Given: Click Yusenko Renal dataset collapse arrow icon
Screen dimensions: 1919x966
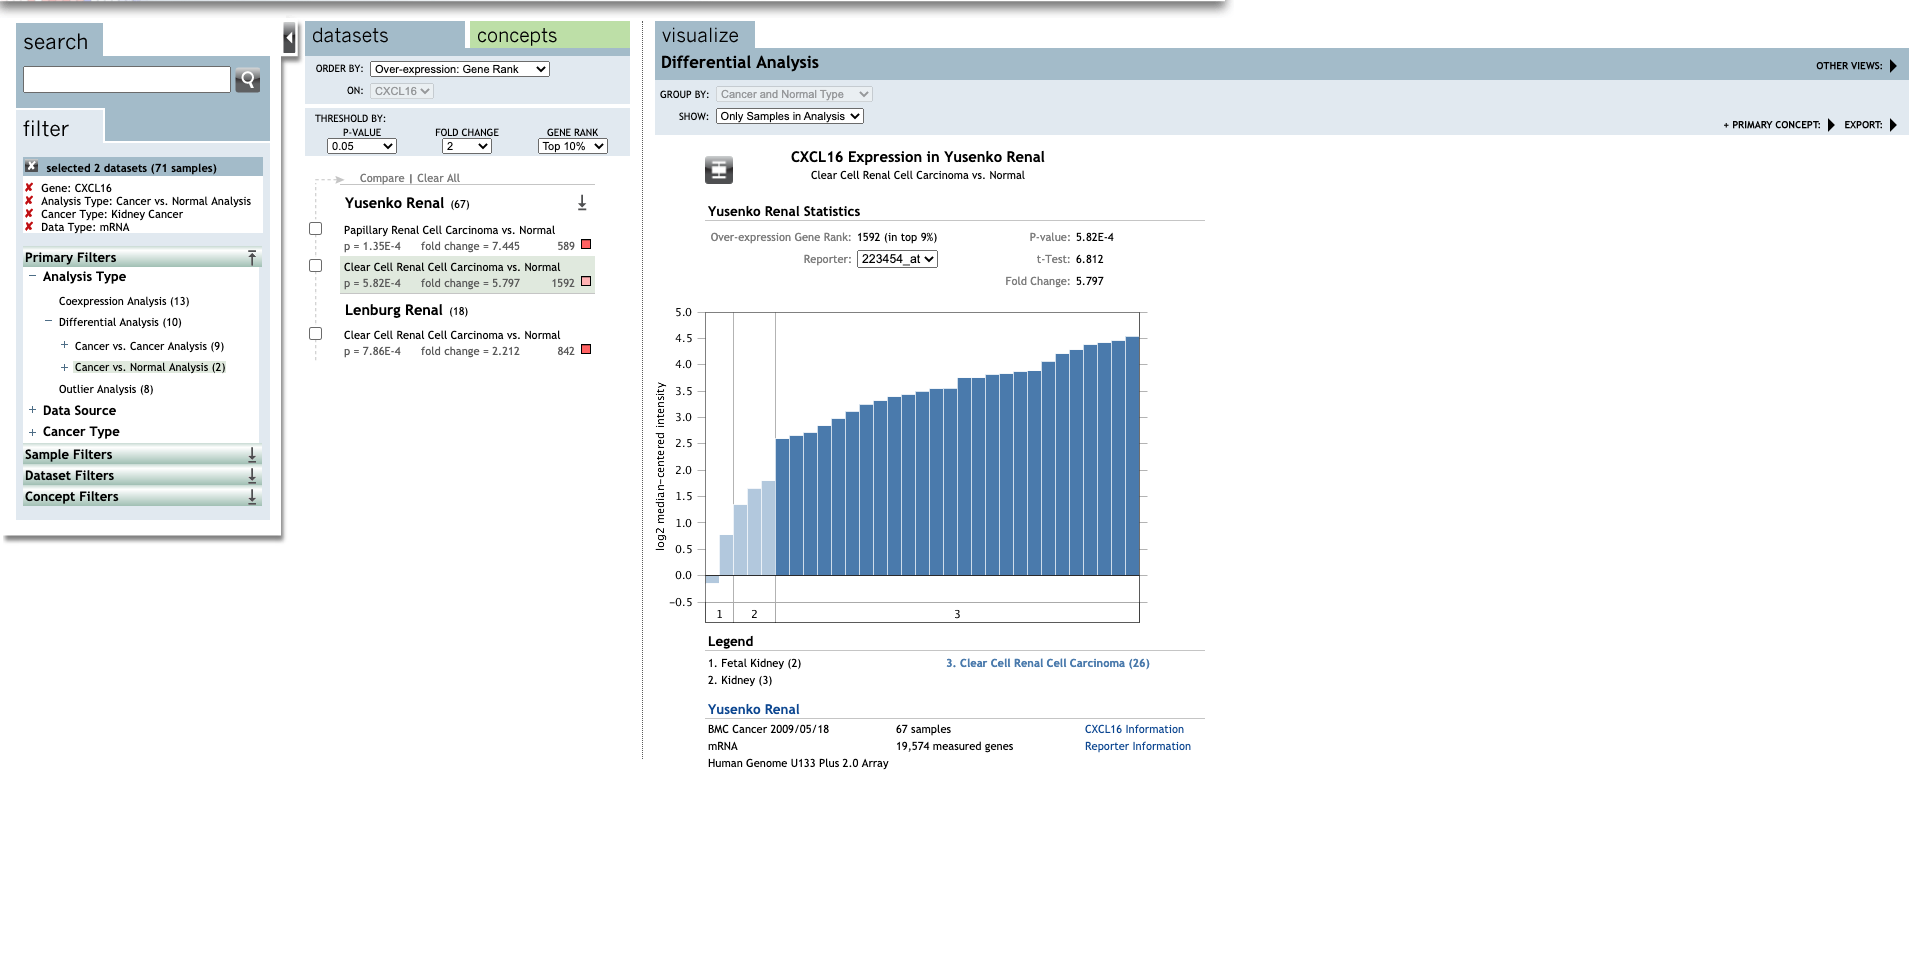Looking at the screenshot, I should (x=582, y=203).
